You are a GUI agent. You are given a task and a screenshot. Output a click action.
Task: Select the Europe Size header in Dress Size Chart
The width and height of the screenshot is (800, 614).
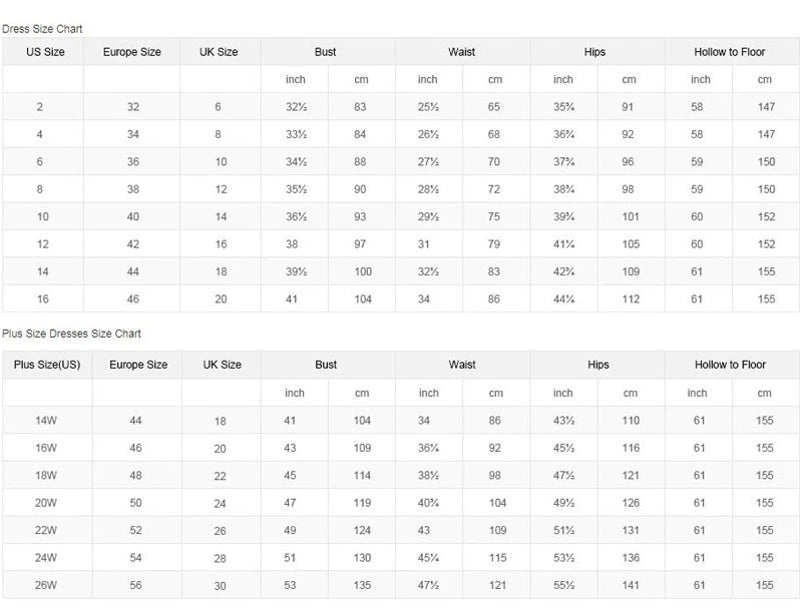click(x=132, y=52)
